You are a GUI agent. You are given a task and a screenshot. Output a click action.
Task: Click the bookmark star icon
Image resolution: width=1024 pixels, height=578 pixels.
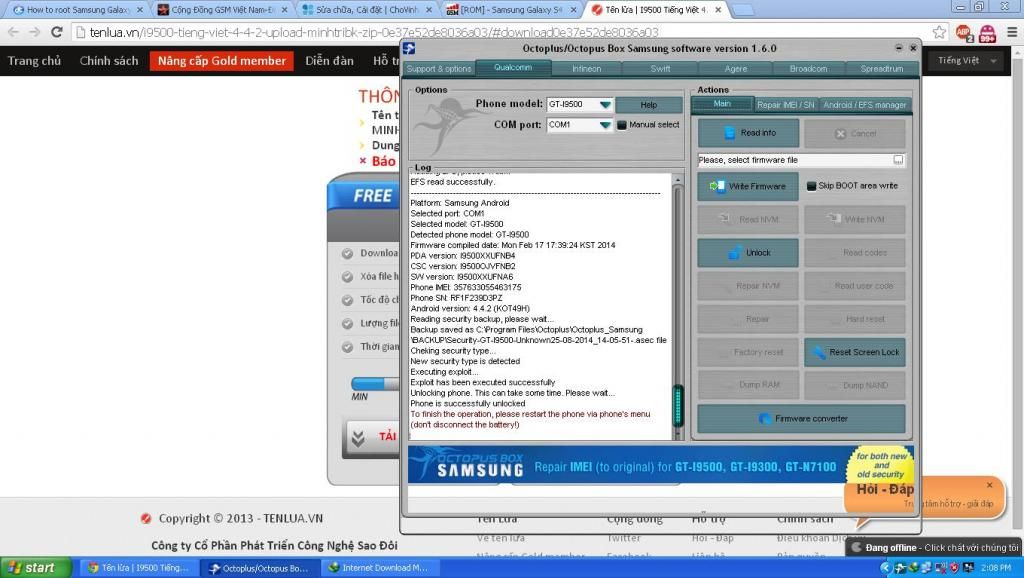pos(939,32)
